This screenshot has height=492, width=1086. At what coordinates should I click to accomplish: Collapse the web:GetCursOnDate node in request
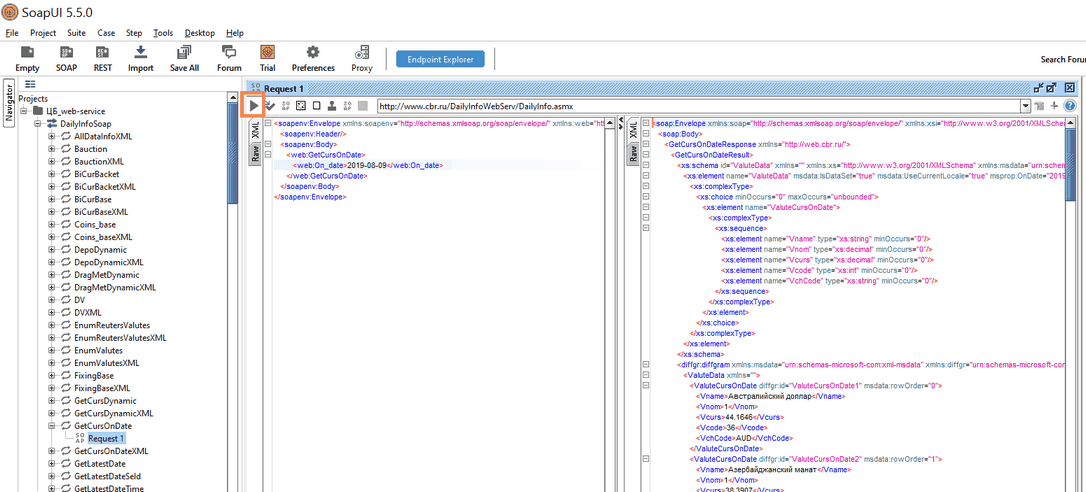click(x=268, y=155)
